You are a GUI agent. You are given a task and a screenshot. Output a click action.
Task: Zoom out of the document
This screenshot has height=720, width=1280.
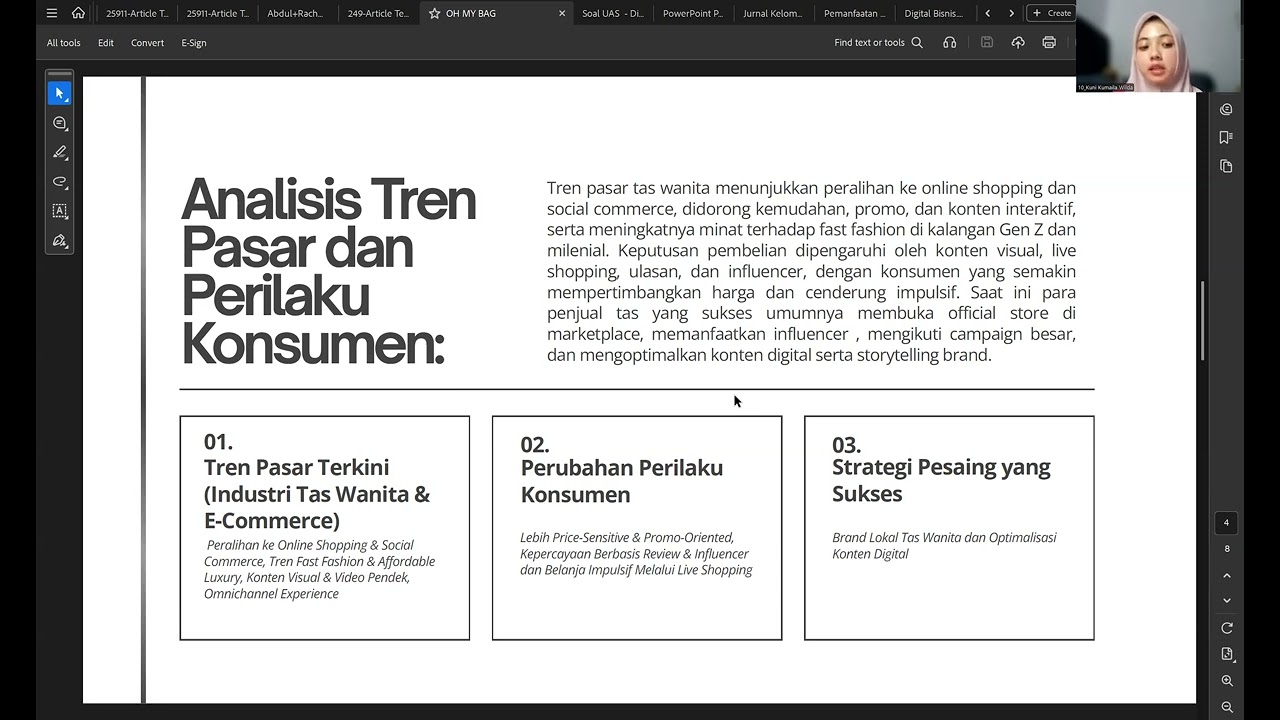tap(1227, 707)
